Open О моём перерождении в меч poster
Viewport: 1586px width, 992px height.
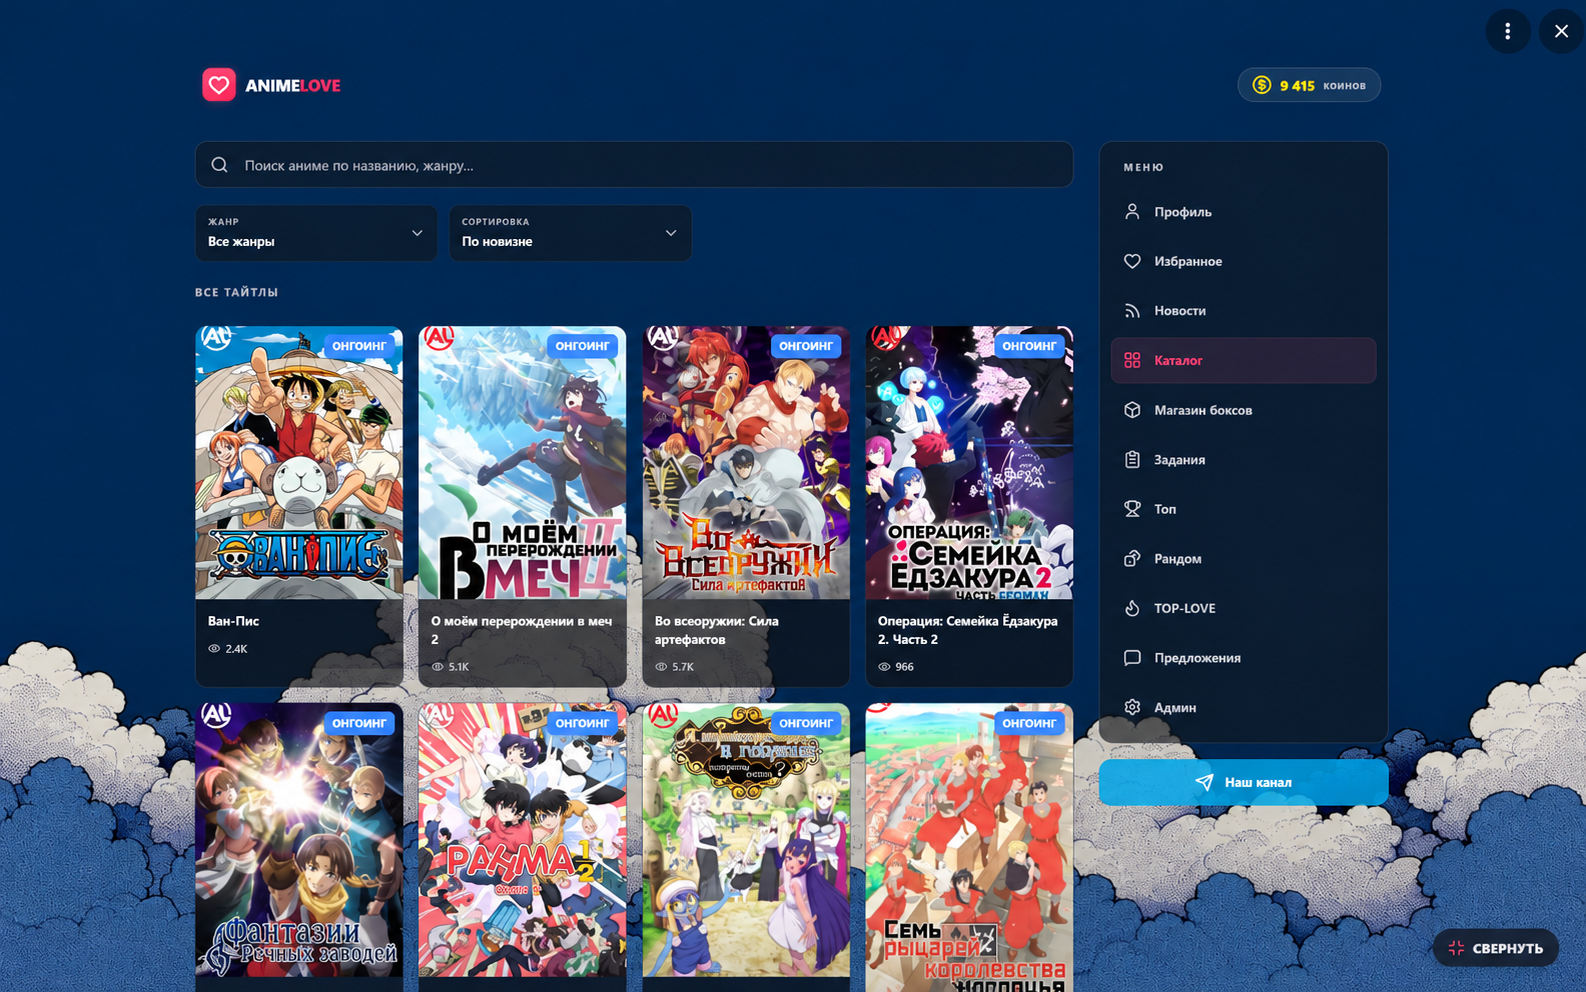(522, 463)
